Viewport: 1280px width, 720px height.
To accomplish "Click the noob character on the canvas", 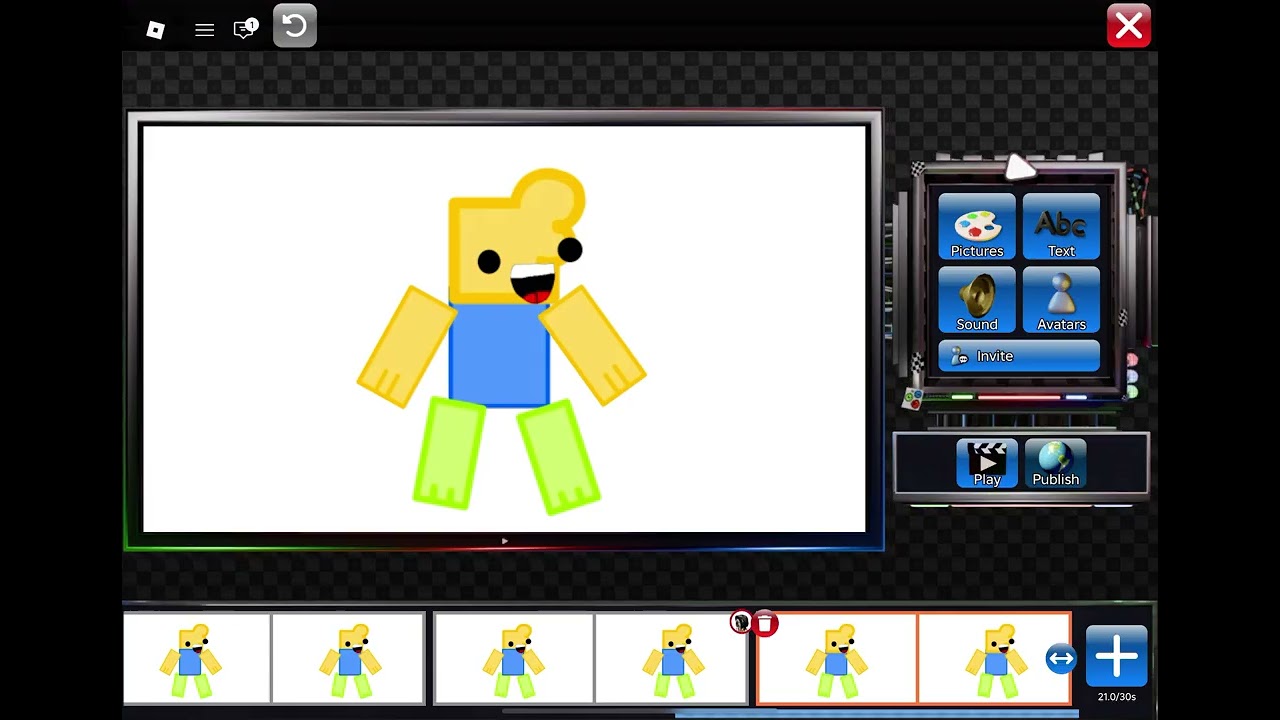I will point(503,340).
